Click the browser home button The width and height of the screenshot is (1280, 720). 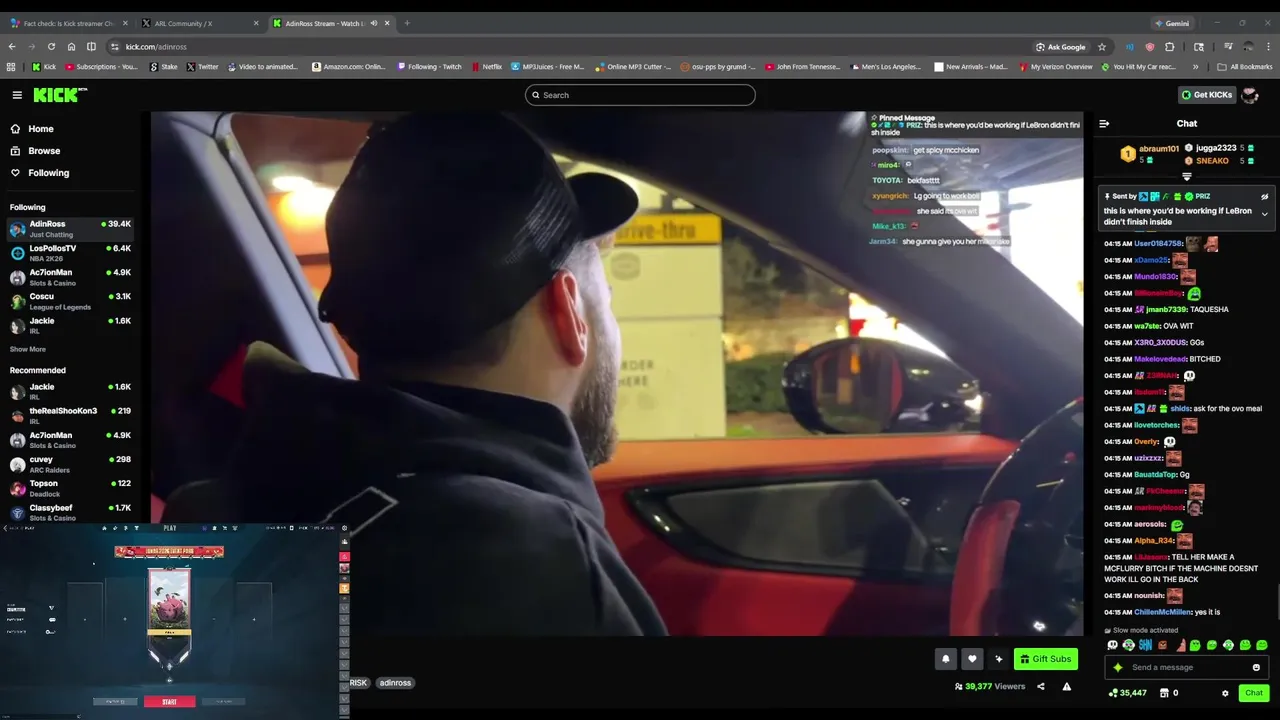pyautogui.click(x=71, y=47)
